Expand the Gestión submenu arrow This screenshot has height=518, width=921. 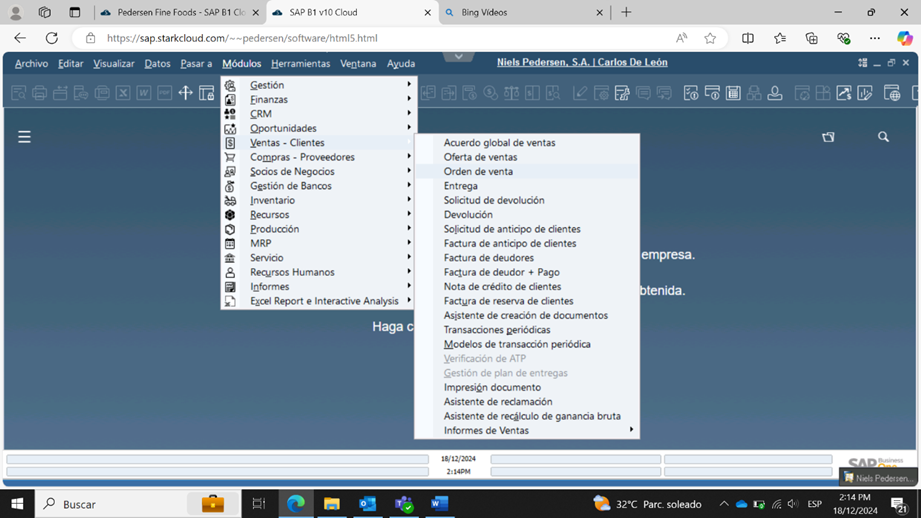click(x=409, y=85)
